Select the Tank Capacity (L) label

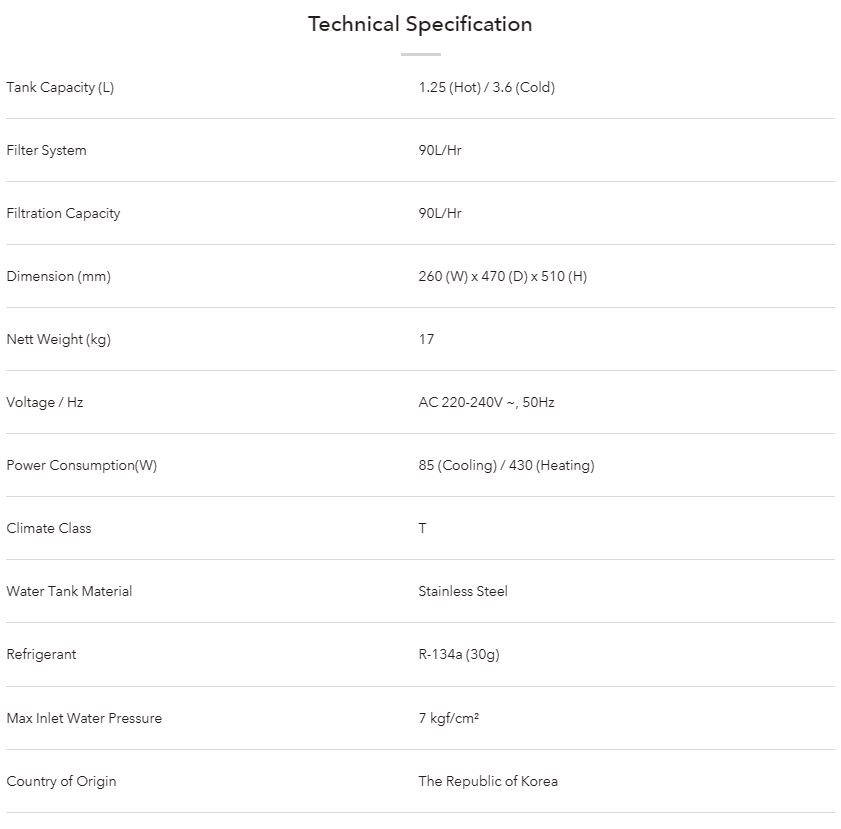point(60,87)
